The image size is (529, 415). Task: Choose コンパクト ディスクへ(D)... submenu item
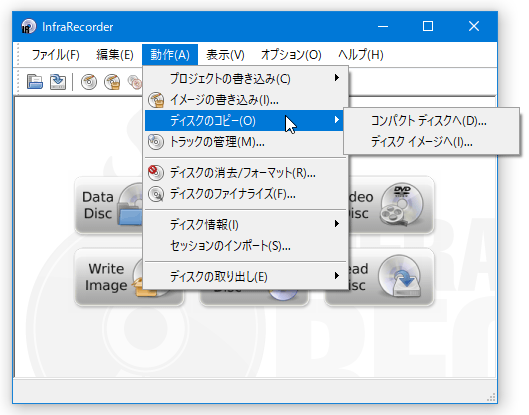(431, 120)
